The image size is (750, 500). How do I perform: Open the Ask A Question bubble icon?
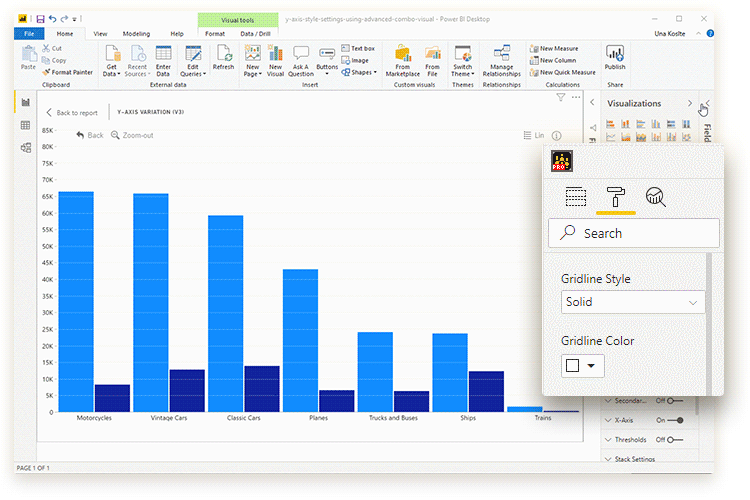coord(301,53)
